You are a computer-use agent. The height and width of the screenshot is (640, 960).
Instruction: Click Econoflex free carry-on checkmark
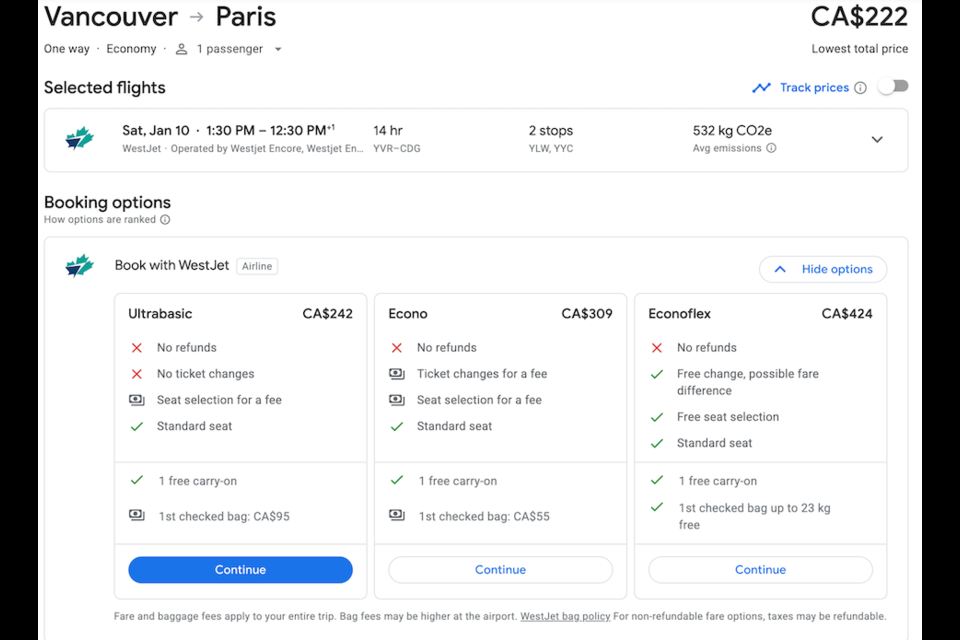[657, 480]
